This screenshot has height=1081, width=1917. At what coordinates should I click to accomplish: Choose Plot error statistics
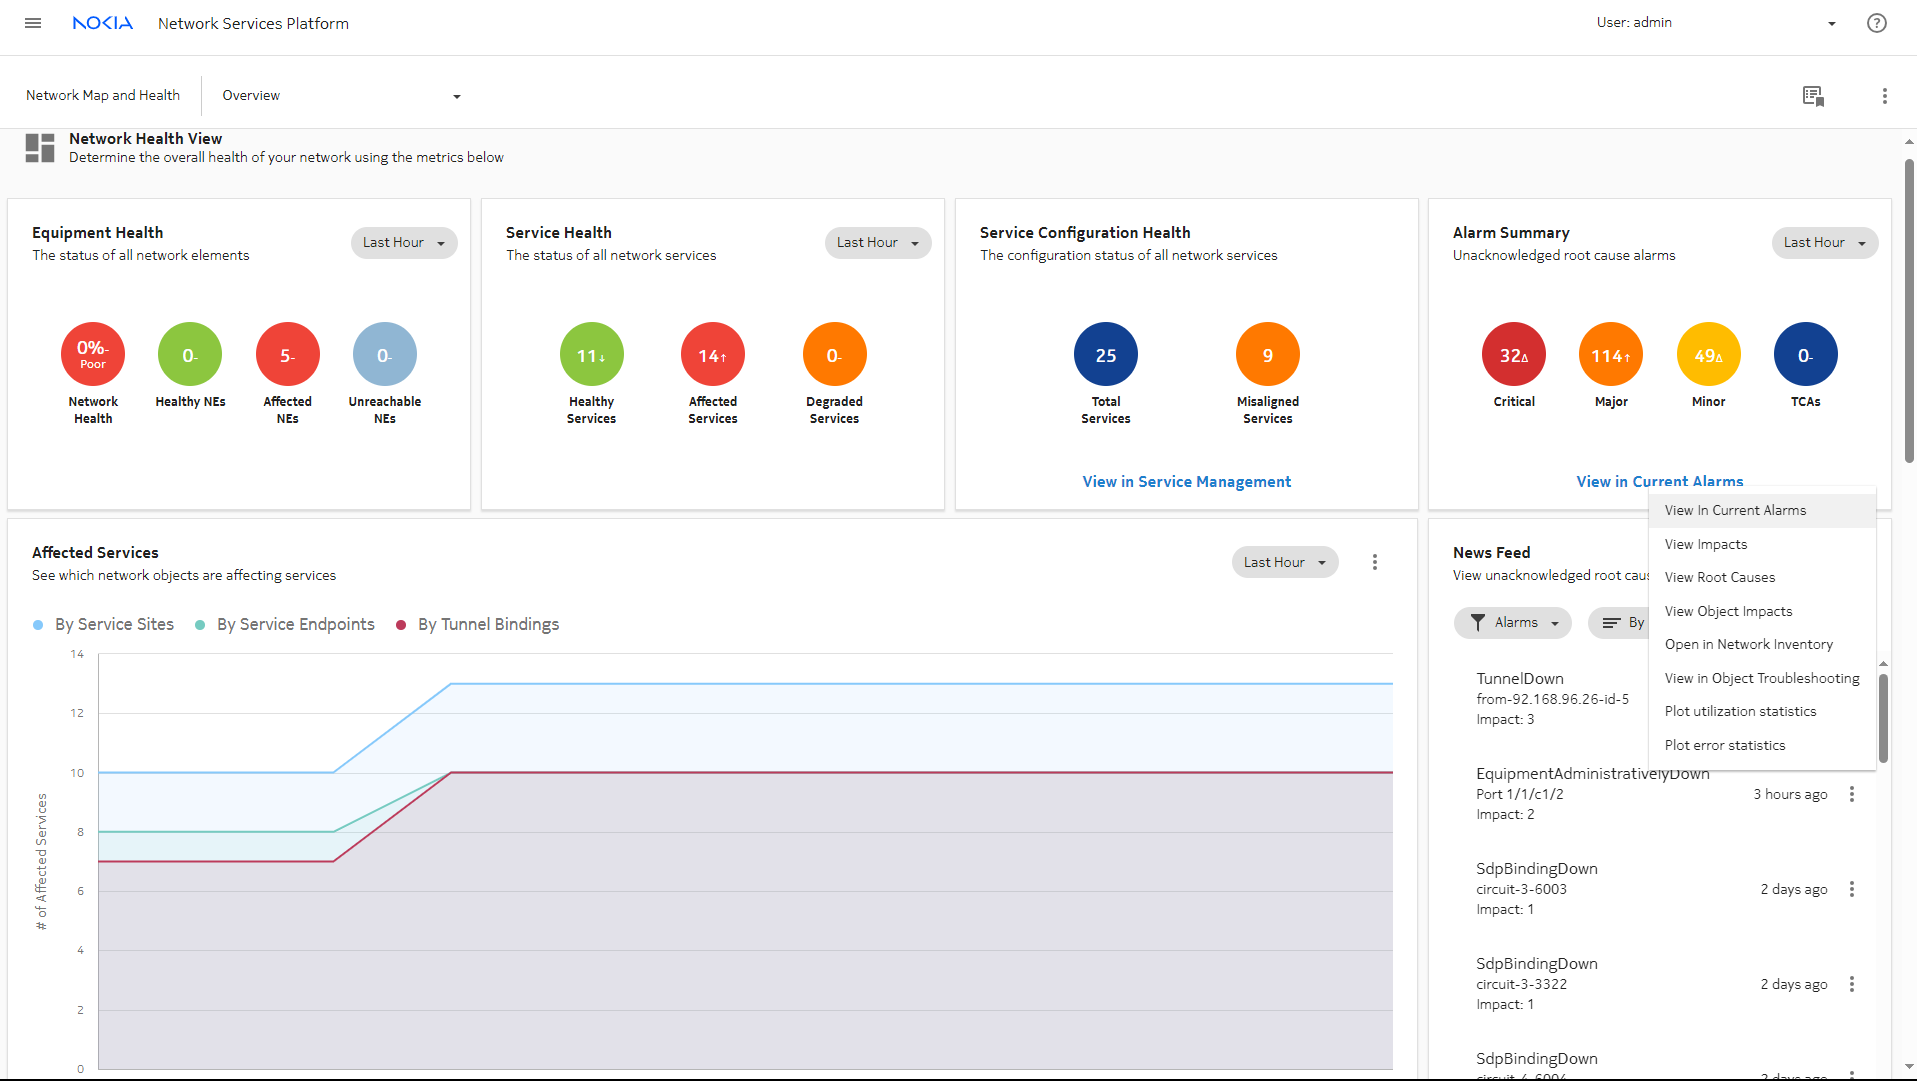point(1762,746)
